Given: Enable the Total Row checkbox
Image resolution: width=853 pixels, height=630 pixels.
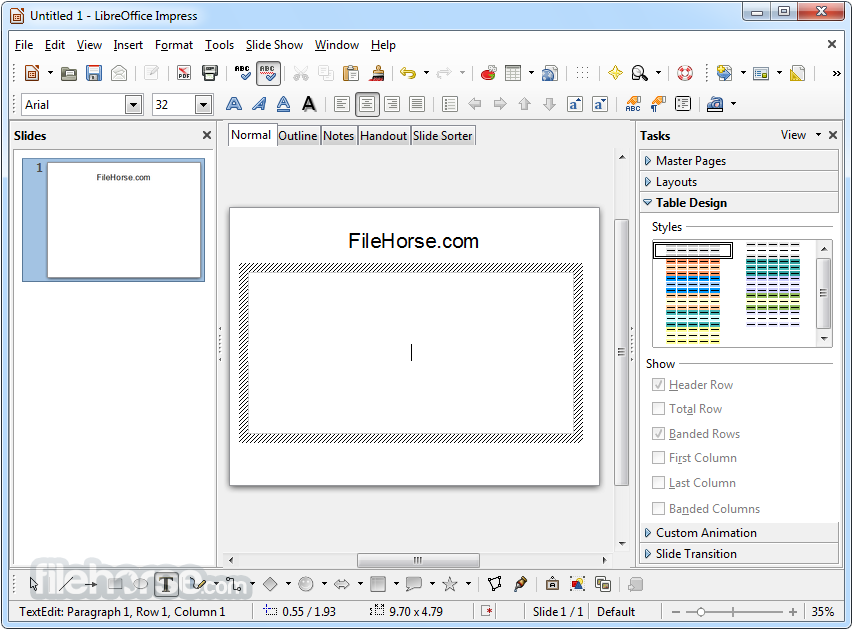Looking at the screenshot, I should [658, 409].
